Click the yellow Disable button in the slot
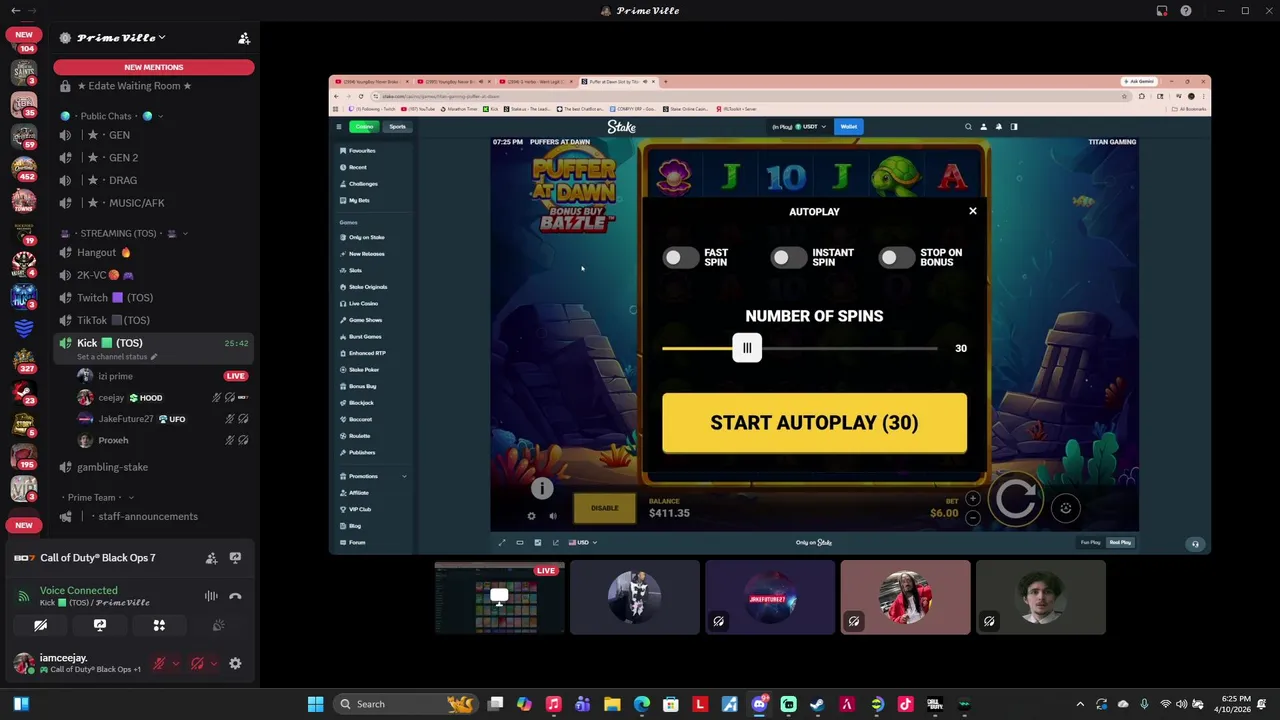1280x720 pixels. pos(604,508)
